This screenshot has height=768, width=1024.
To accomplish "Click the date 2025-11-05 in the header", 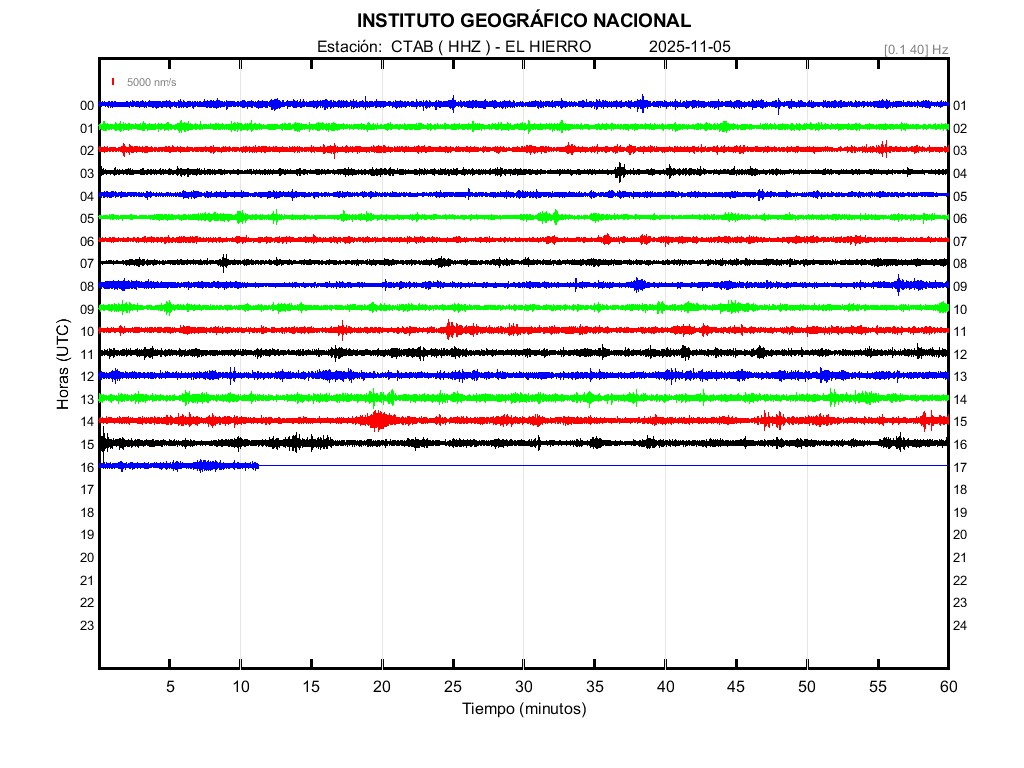I will tap(690, 47).
